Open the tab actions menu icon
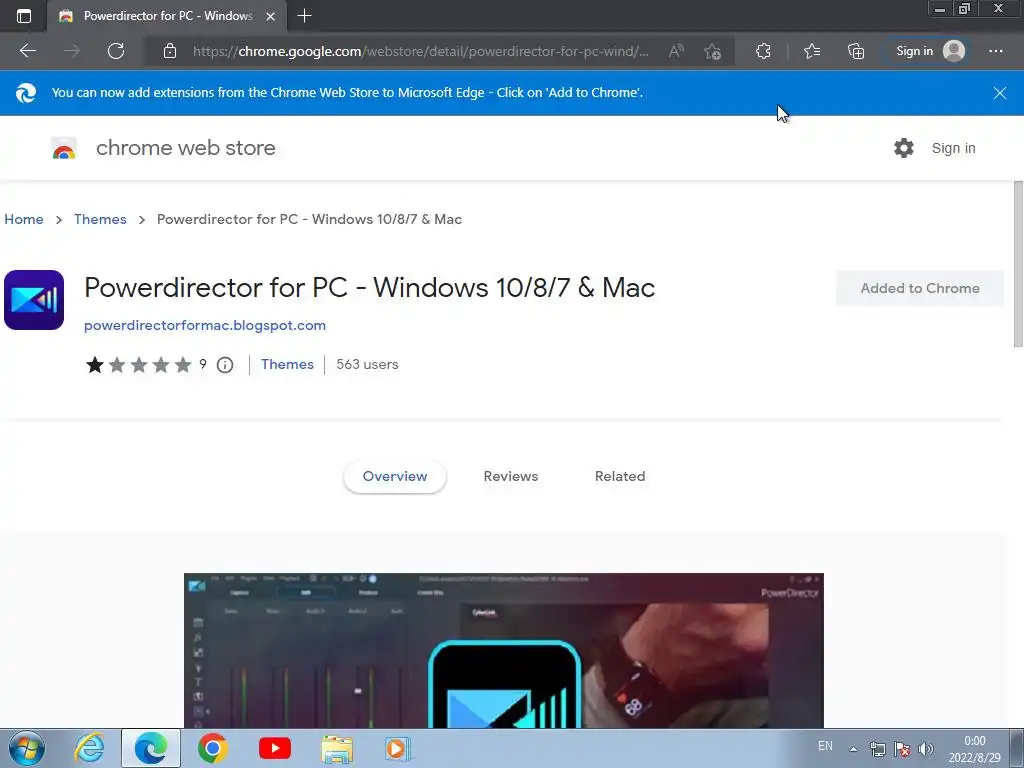Screen dimensions: 1024x768 [x=24, y=16]
